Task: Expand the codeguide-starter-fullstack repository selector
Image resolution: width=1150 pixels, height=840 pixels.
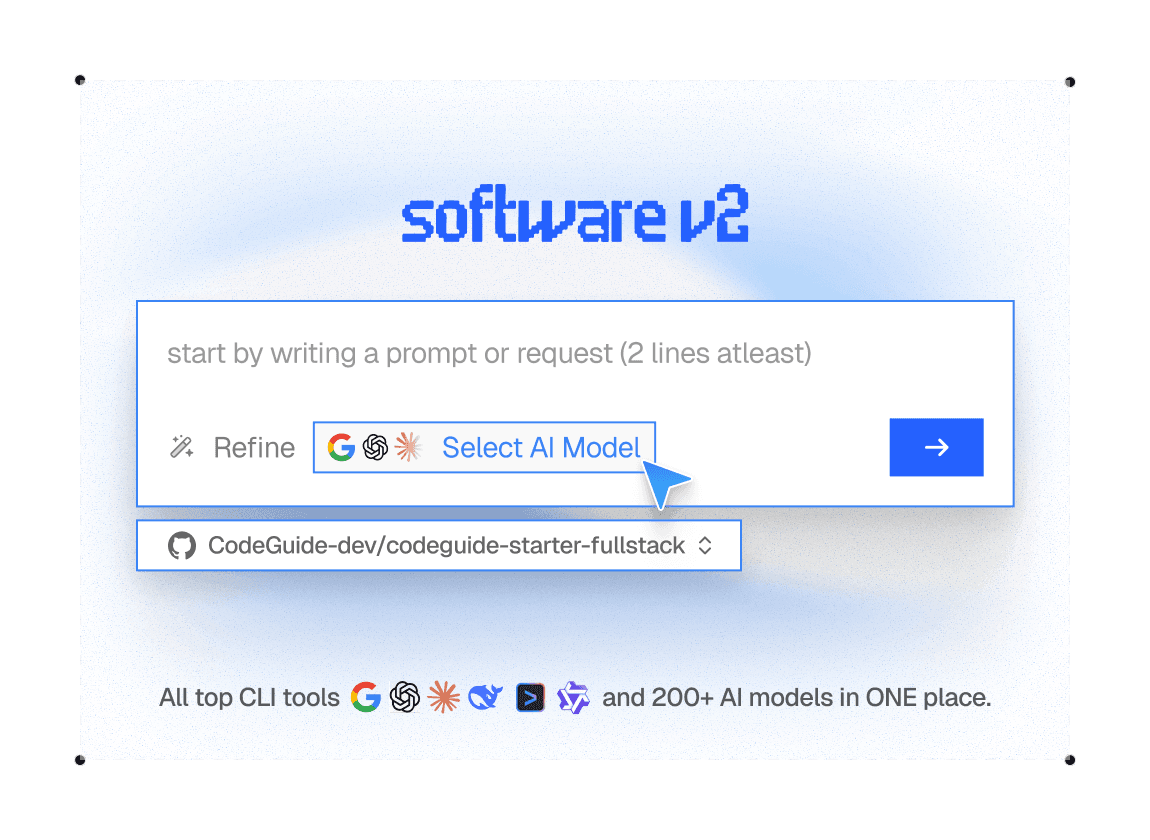Action: 439,545
